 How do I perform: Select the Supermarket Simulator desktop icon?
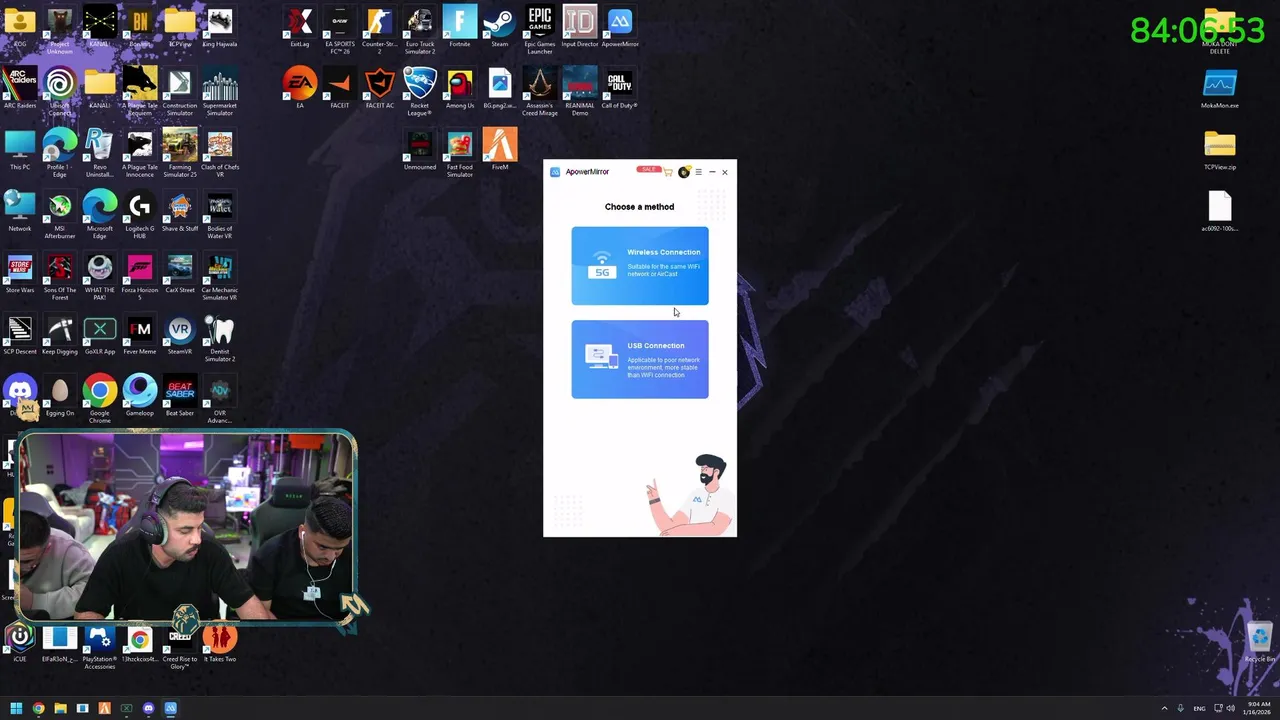(x=220, y=92)
